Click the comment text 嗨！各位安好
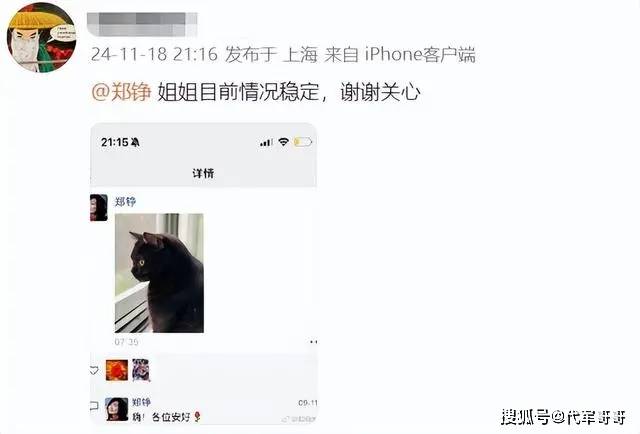The width and height of the screenshot is (640, 434). click(x=162, y=417)
